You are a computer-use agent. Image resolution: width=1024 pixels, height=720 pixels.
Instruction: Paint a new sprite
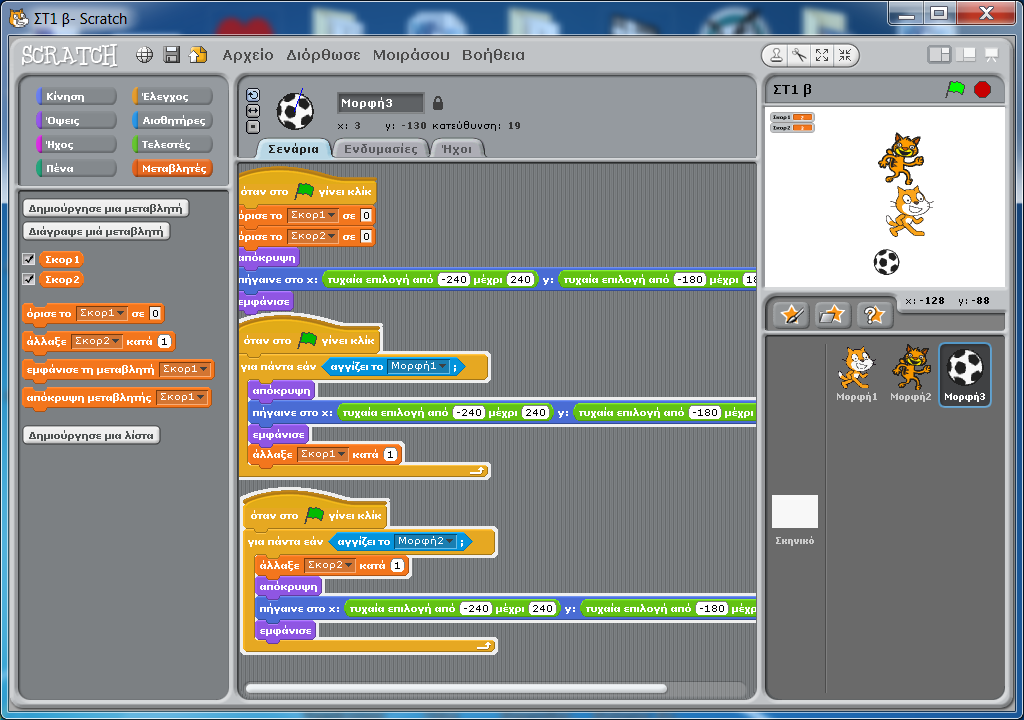(792, 315)
